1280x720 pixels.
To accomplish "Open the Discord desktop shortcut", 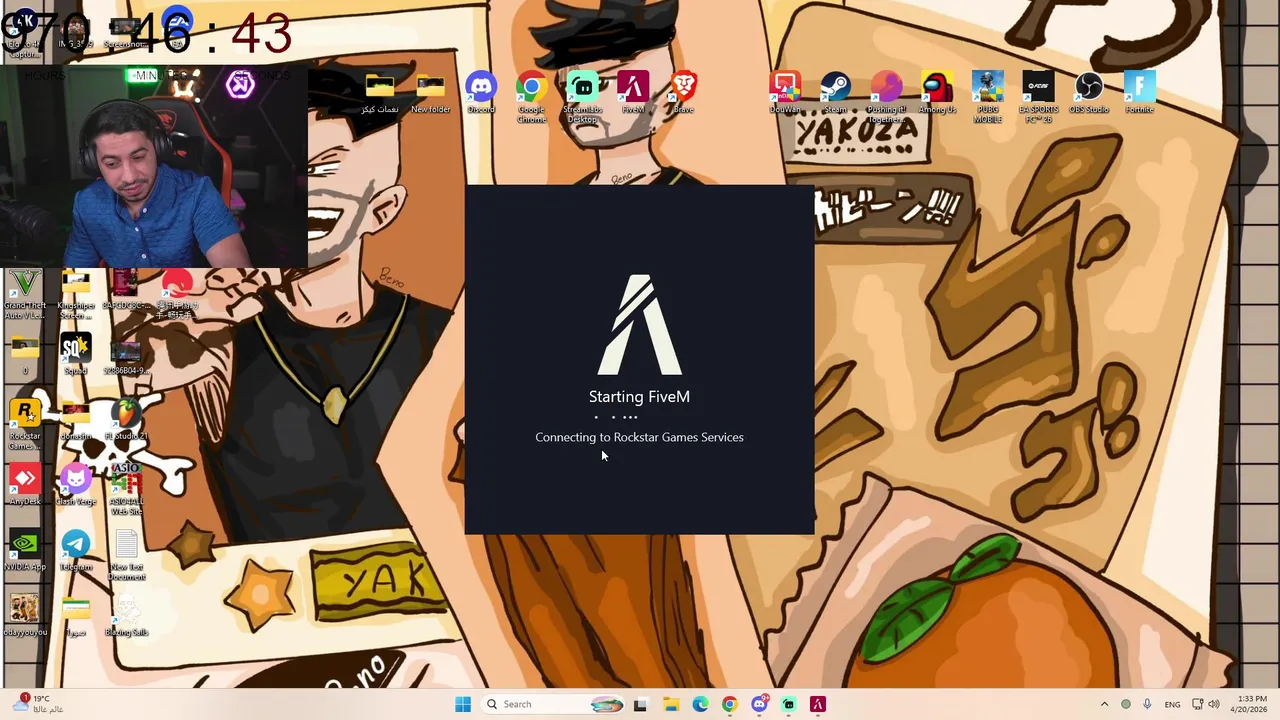I will tap(481, 92).
